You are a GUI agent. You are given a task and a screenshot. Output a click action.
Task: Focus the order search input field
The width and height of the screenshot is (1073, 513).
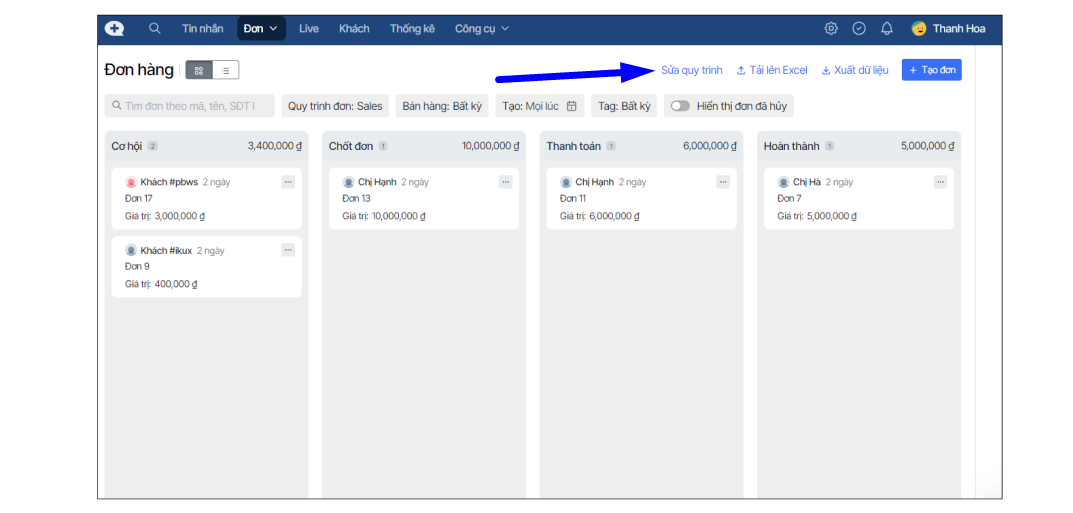190,106
